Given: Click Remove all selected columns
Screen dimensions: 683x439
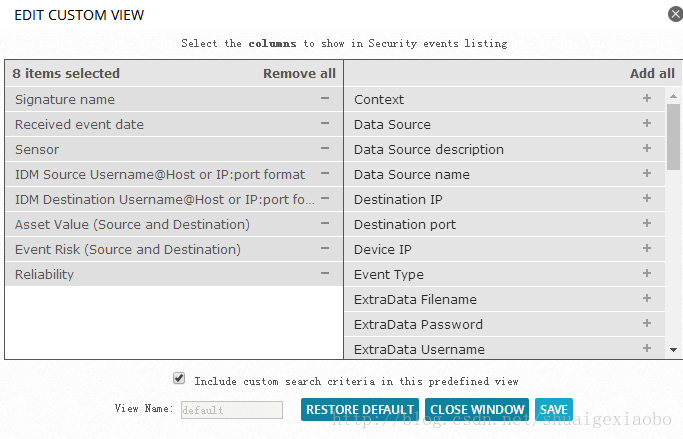Looking at the screenshot, I should (x=299, y=74).
